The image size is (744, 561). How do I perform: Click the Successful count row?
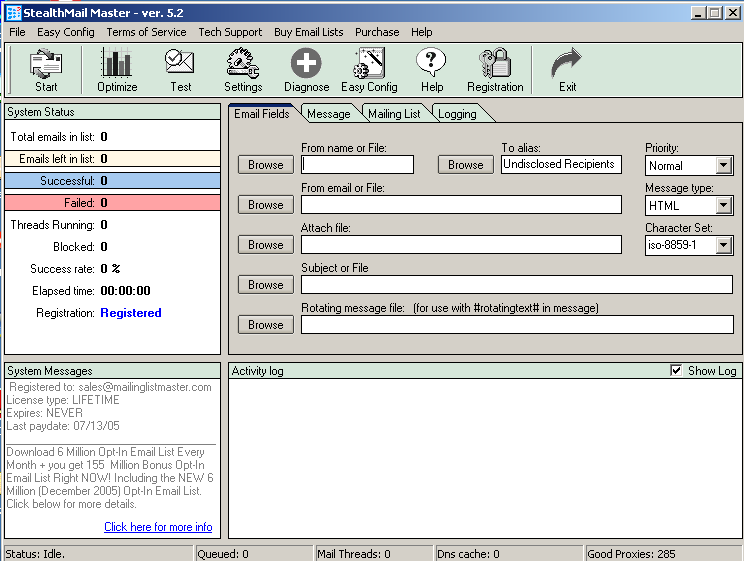tap(112, 181)
